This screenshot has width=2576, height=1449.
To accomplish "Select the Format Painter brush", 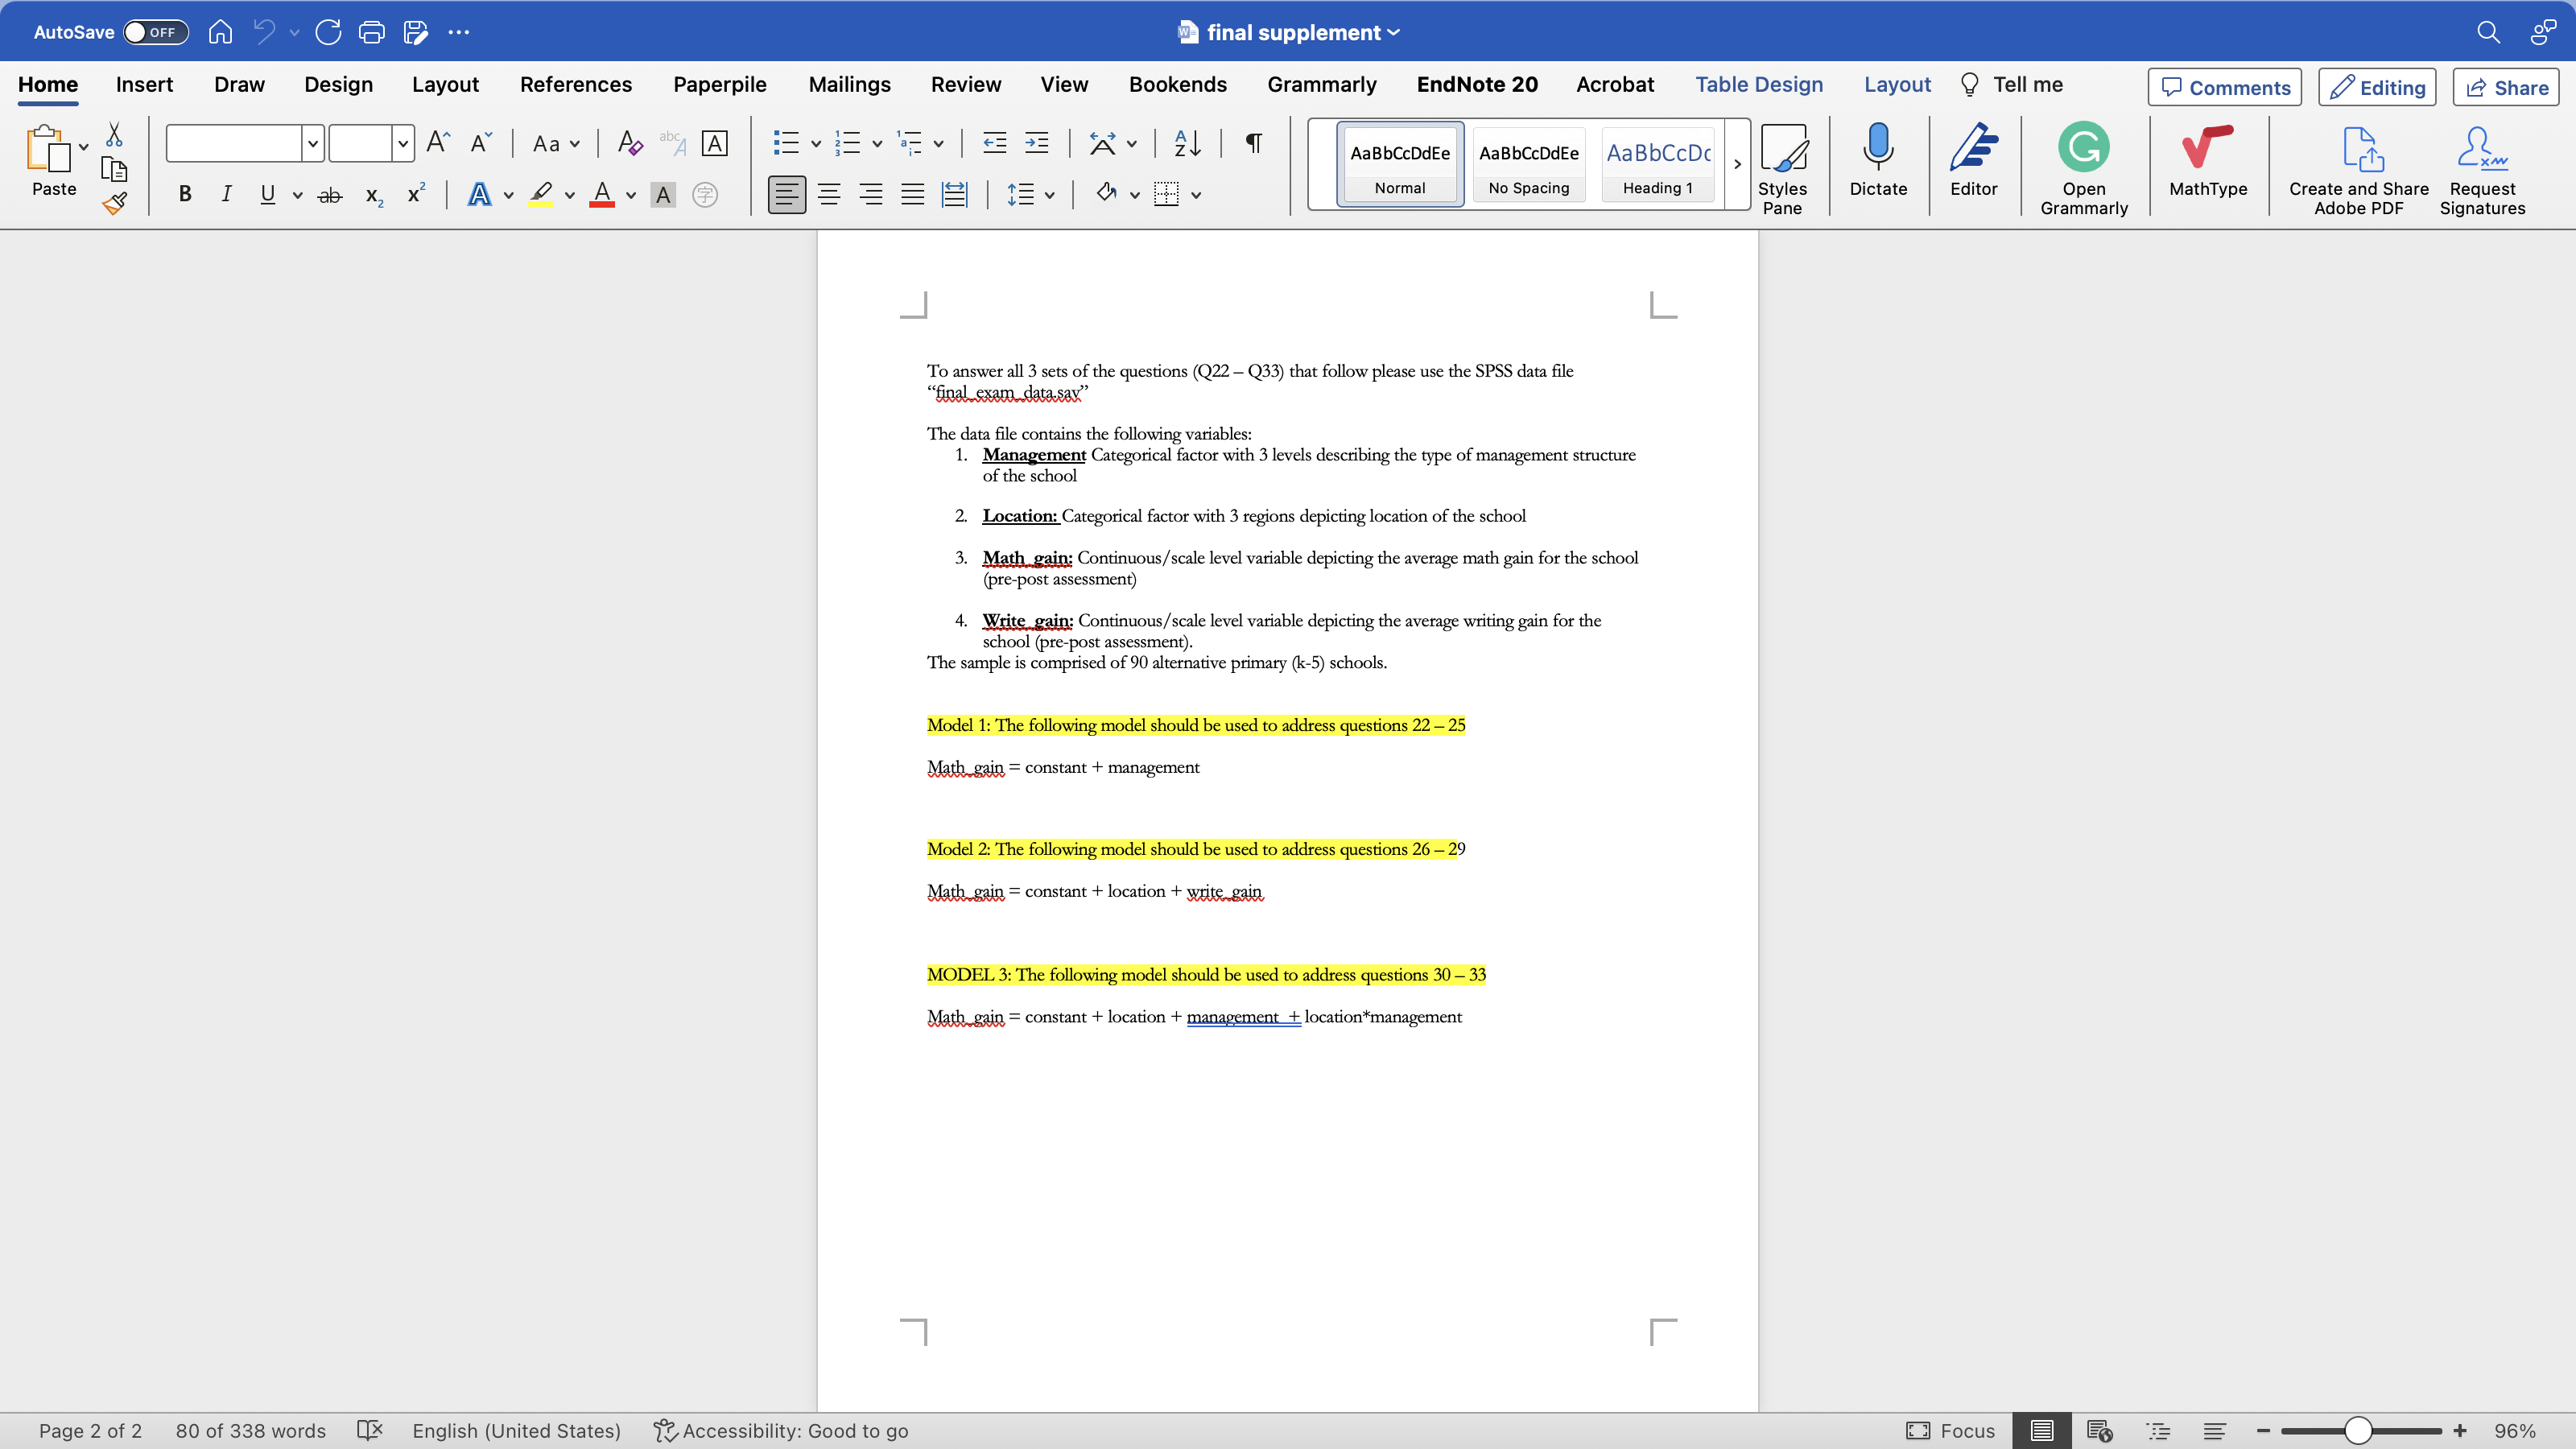I will [x=114, y=203].
